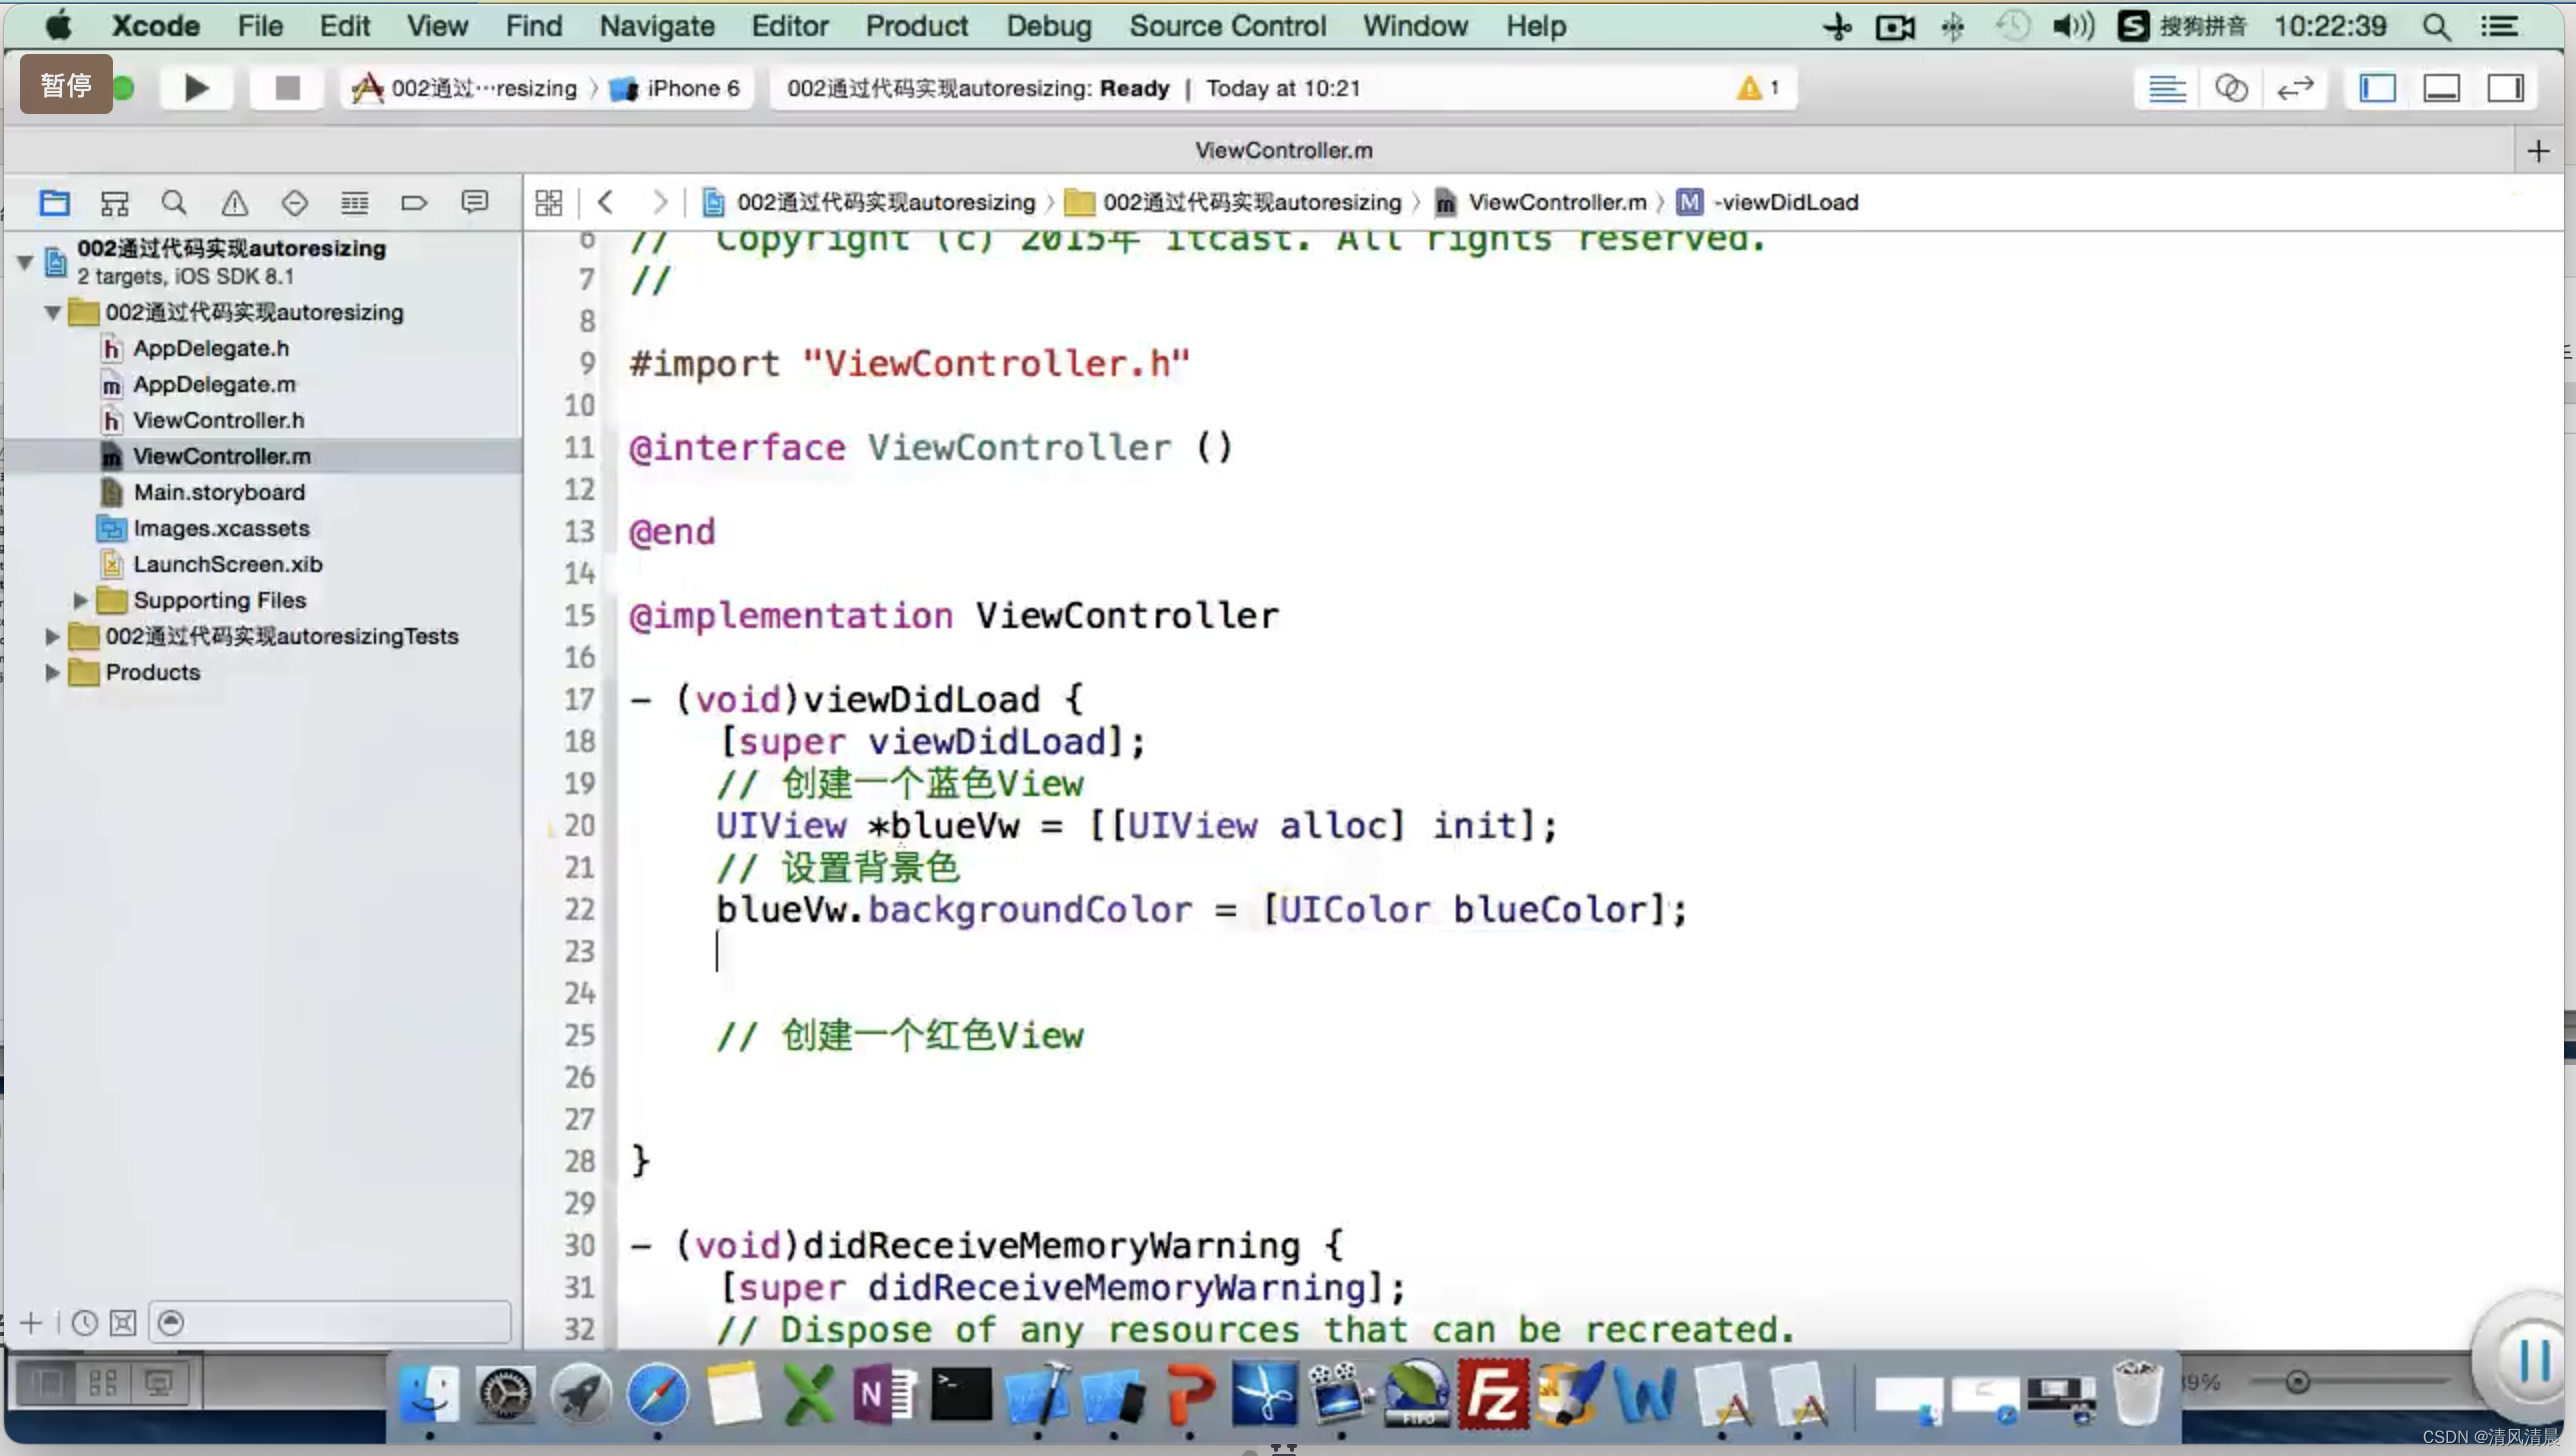Collapse the 002通过代码实现autoresizing target folder

pos(53,311)
